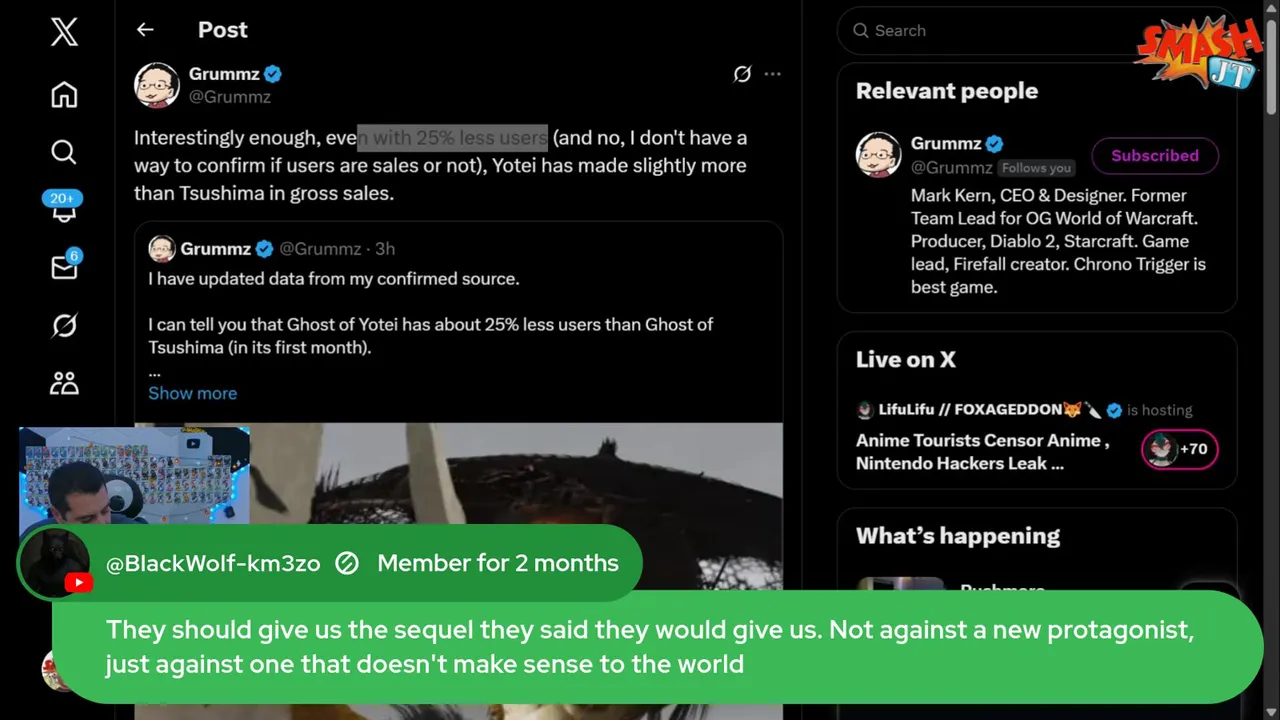This screenshot has width=1280, height=720.
Task: Open Notifications with 20+ badge
Action: 64,208
